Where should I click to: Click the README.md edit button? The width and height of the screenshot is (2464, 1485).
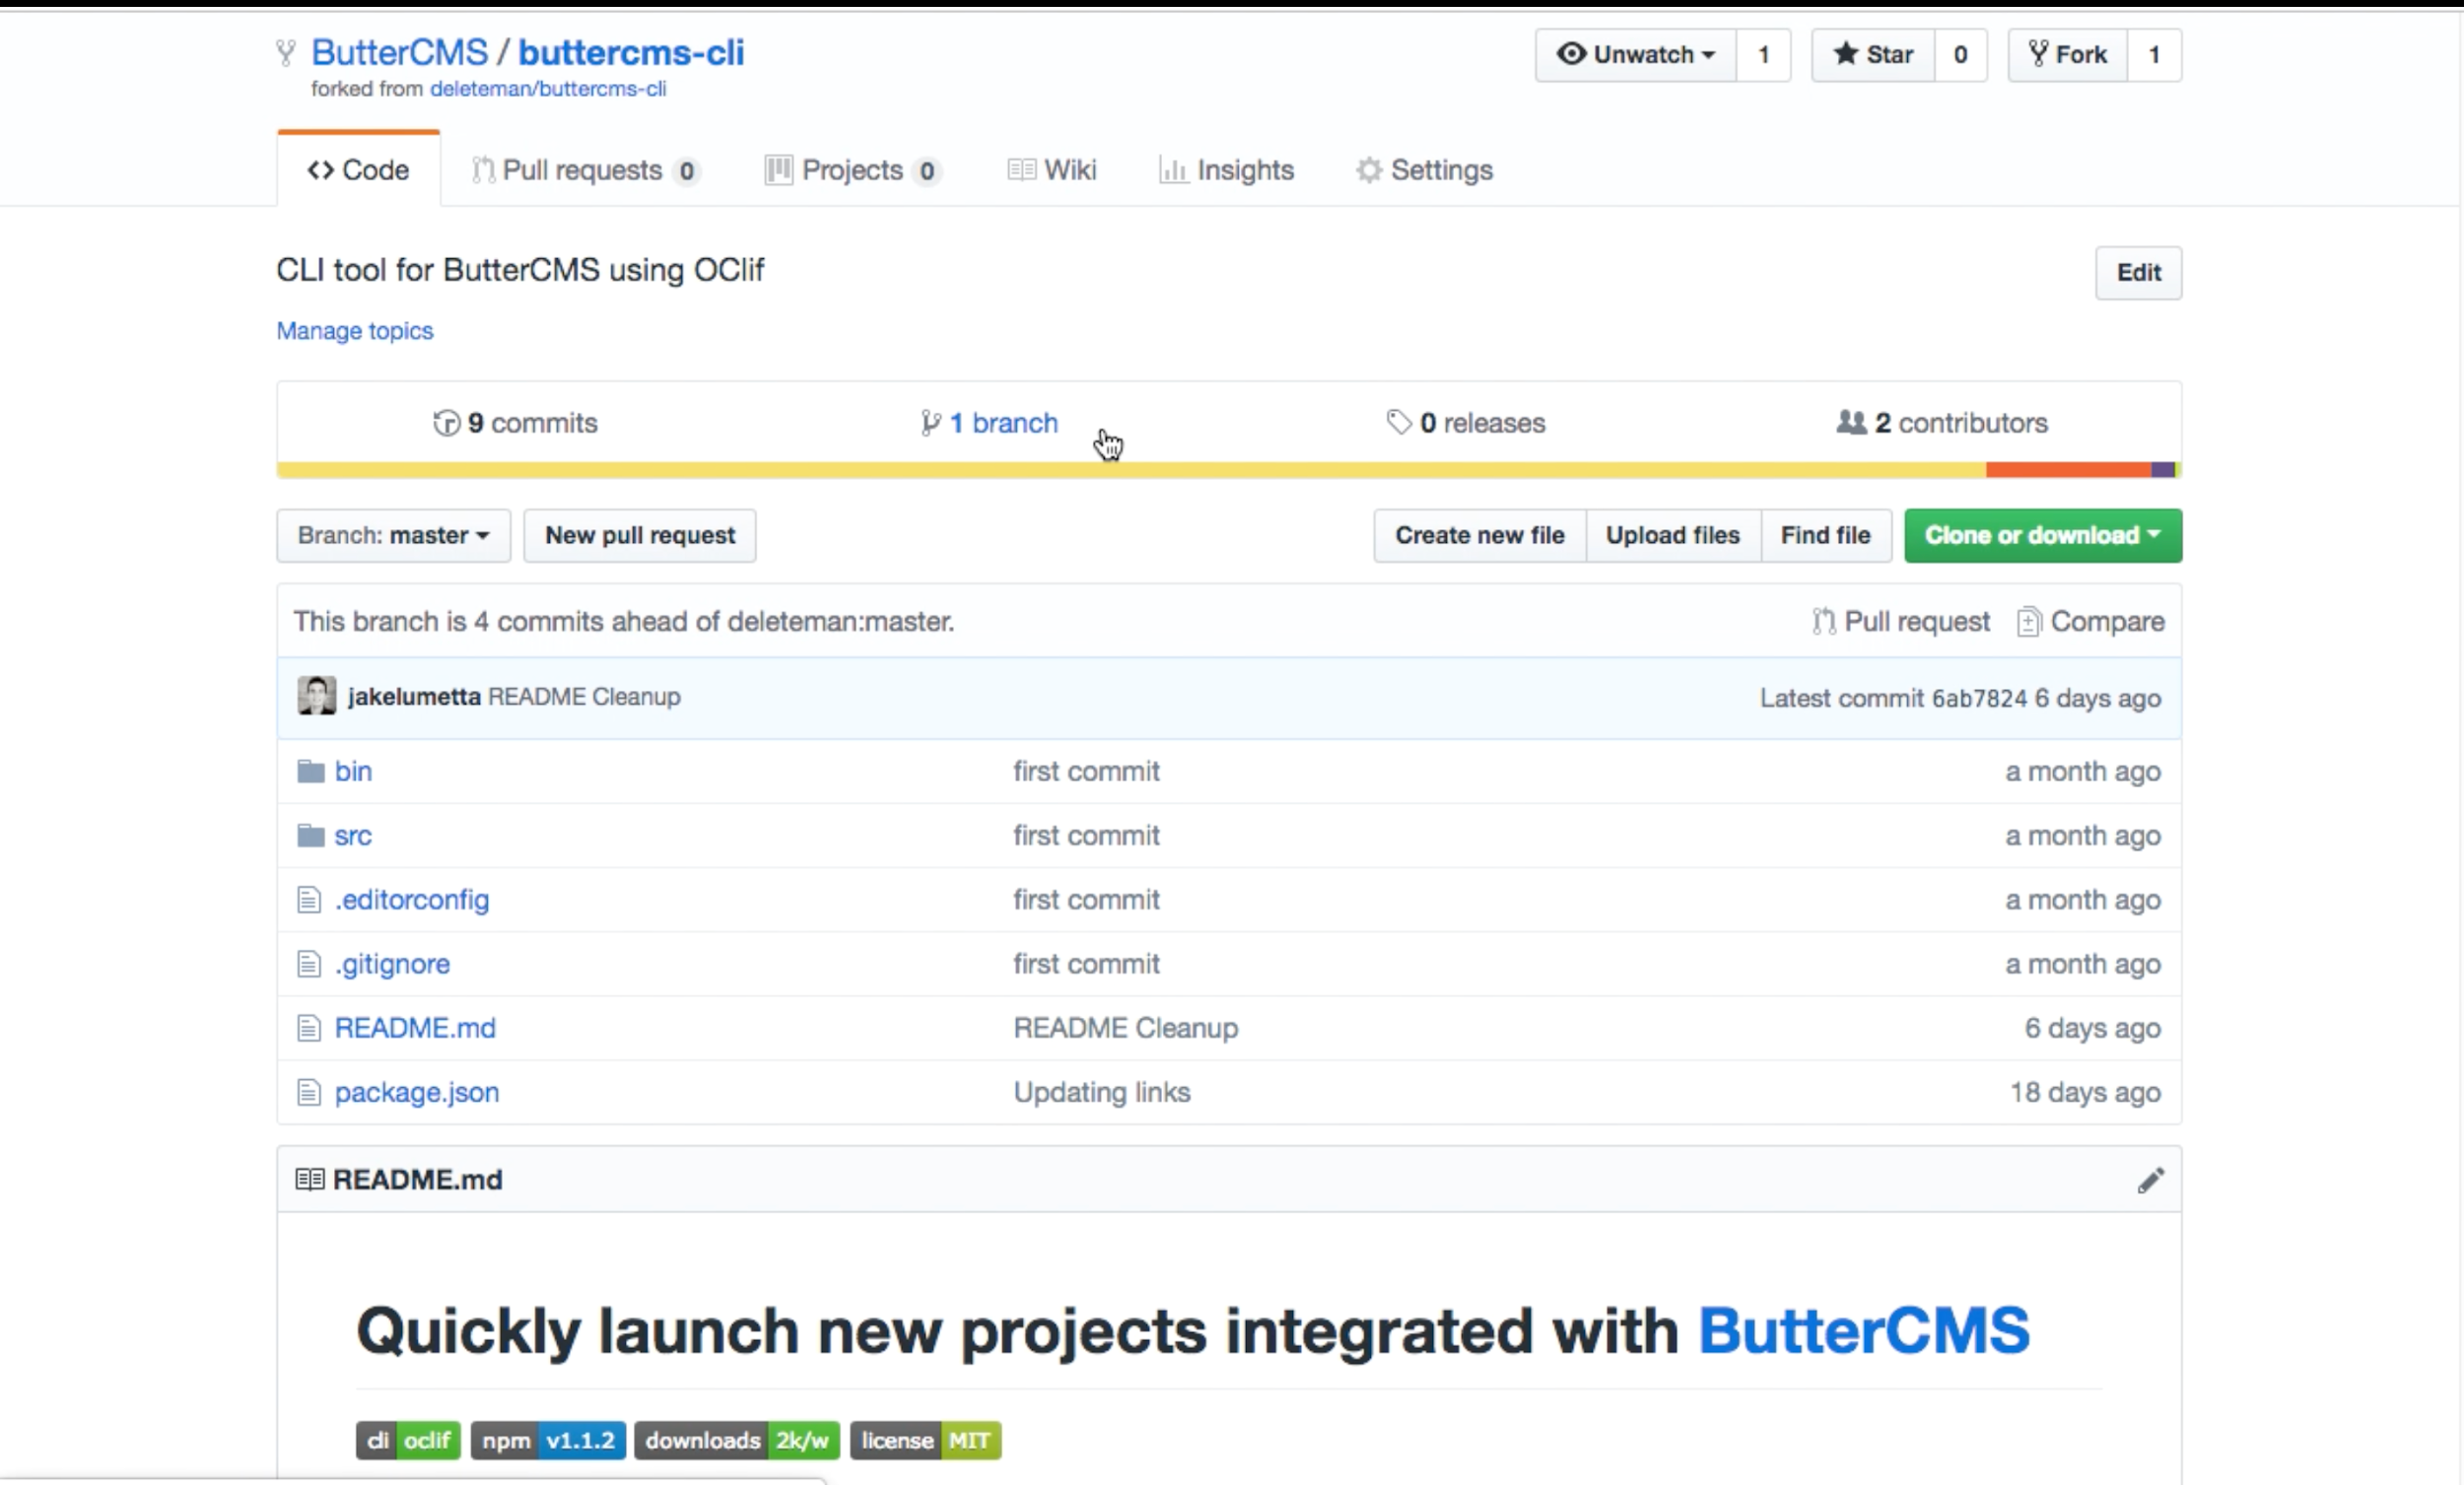click(2151, 1179)
